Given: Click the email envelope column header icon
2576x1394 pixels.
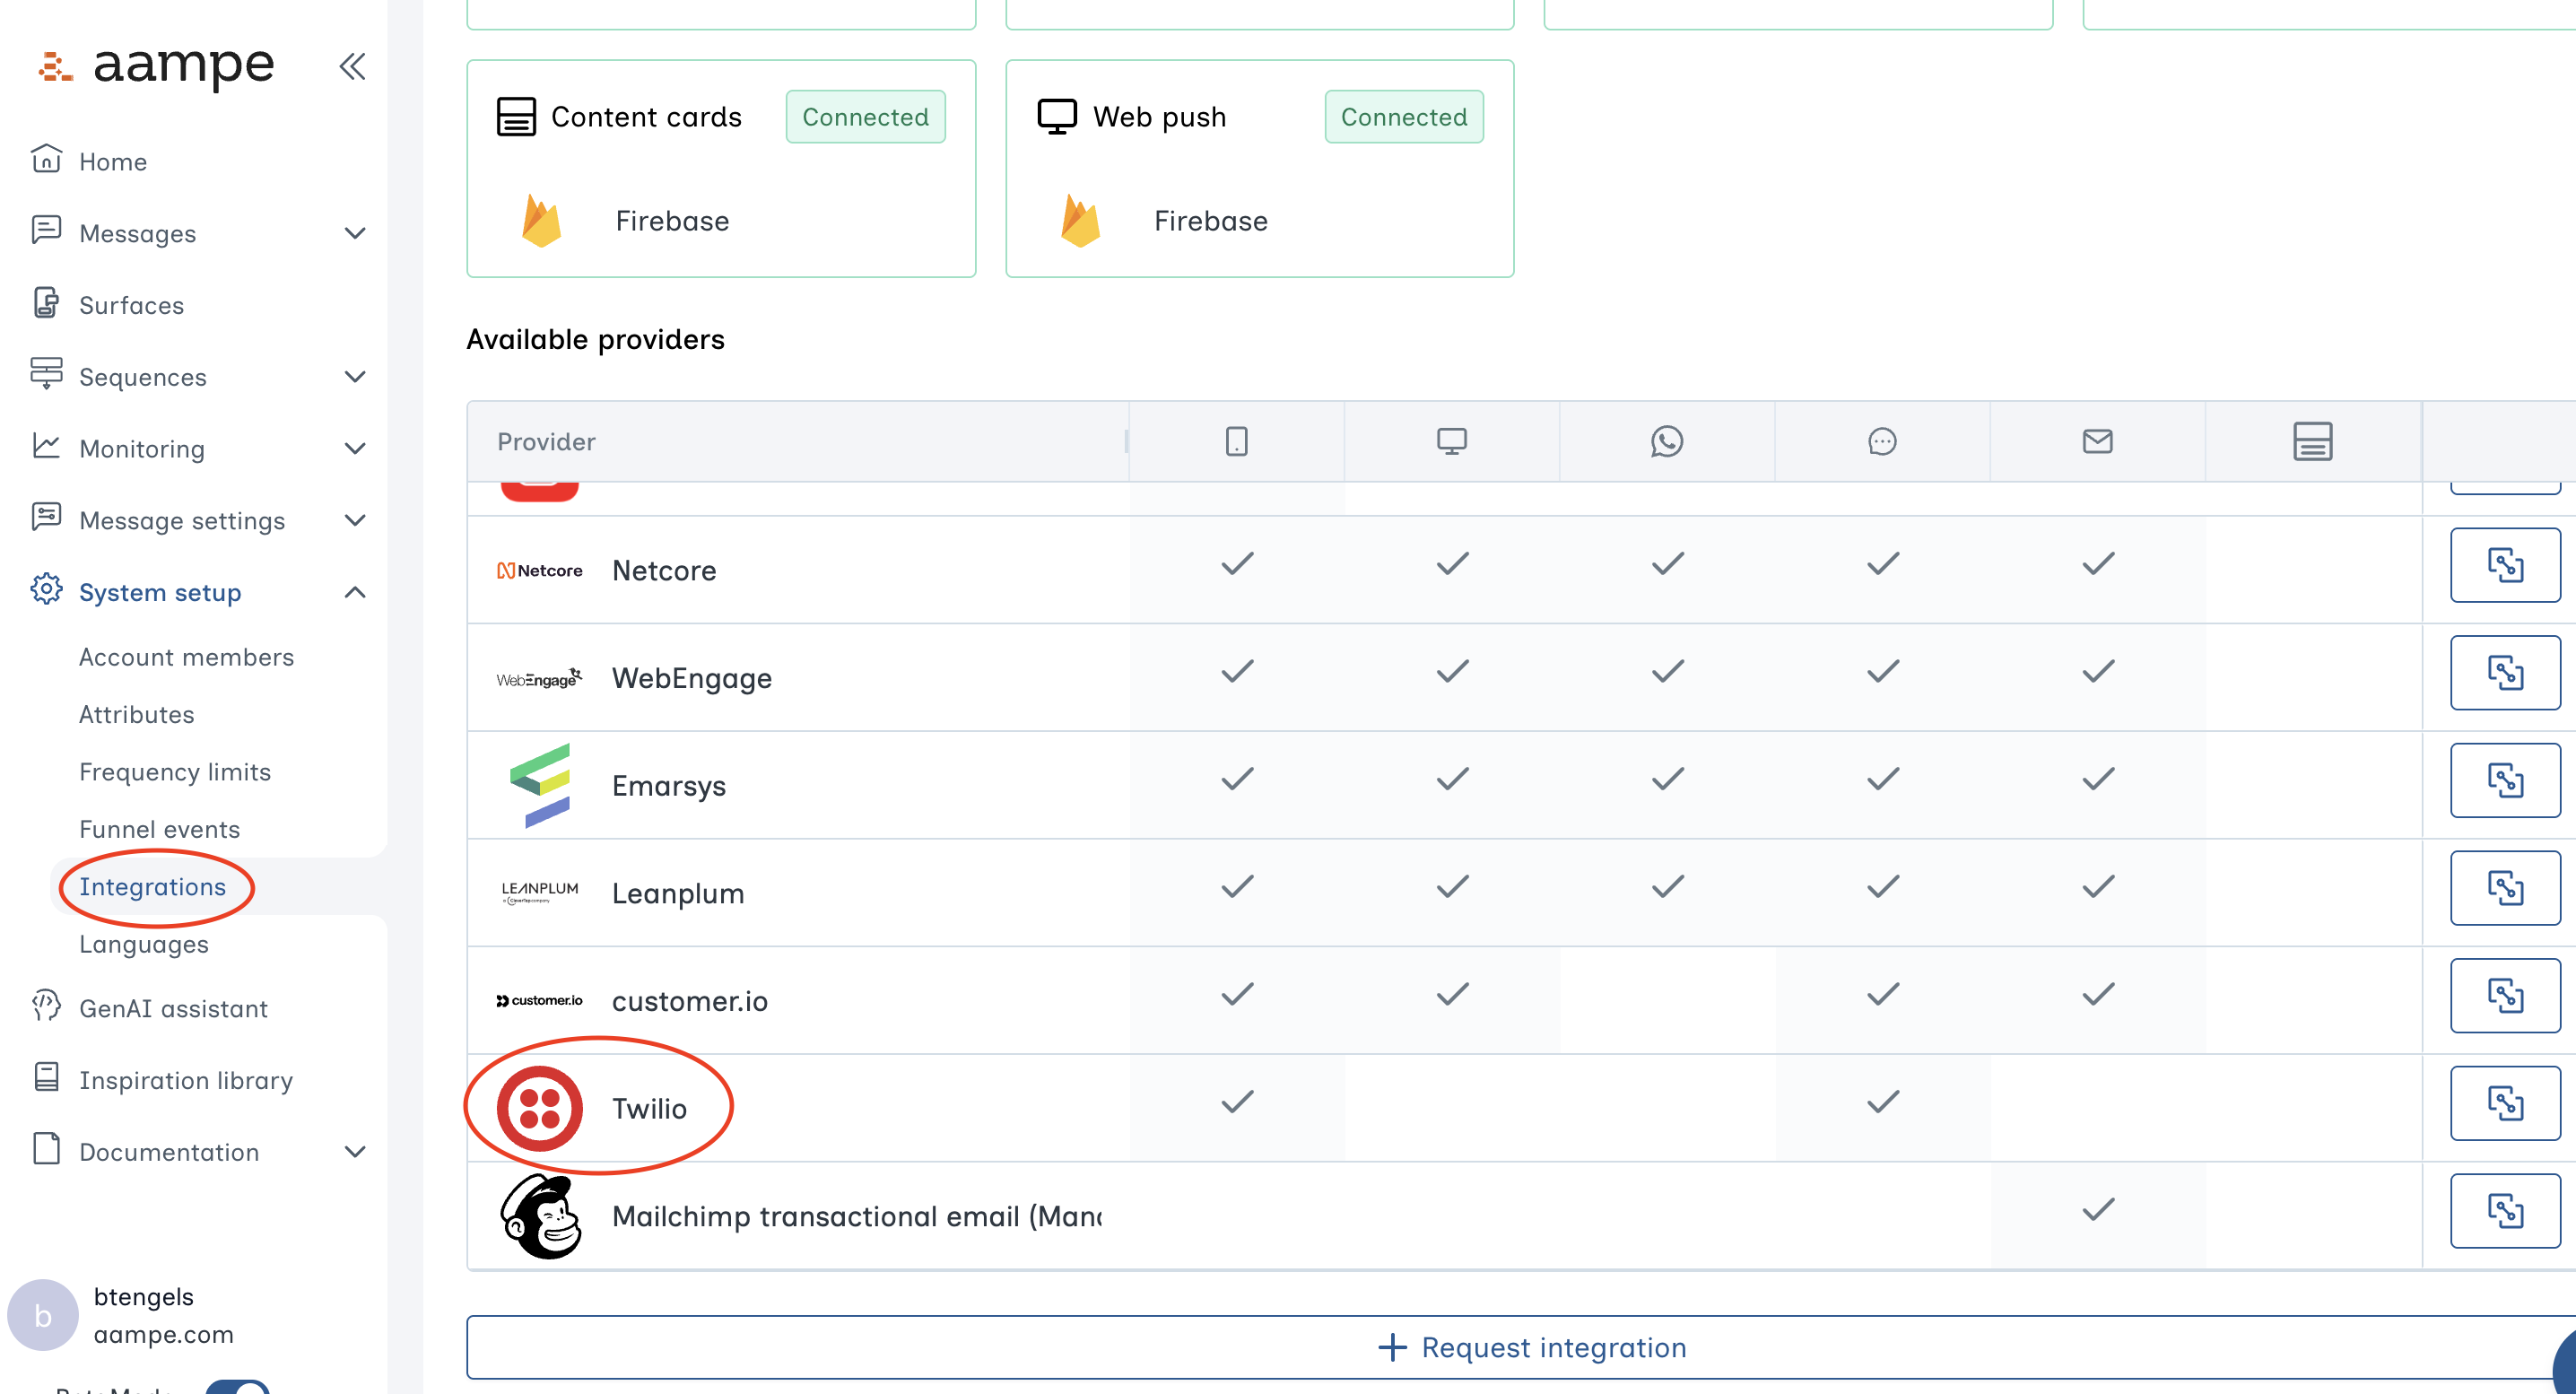Looking at the screenshot, I should (x=2097, y=441).
